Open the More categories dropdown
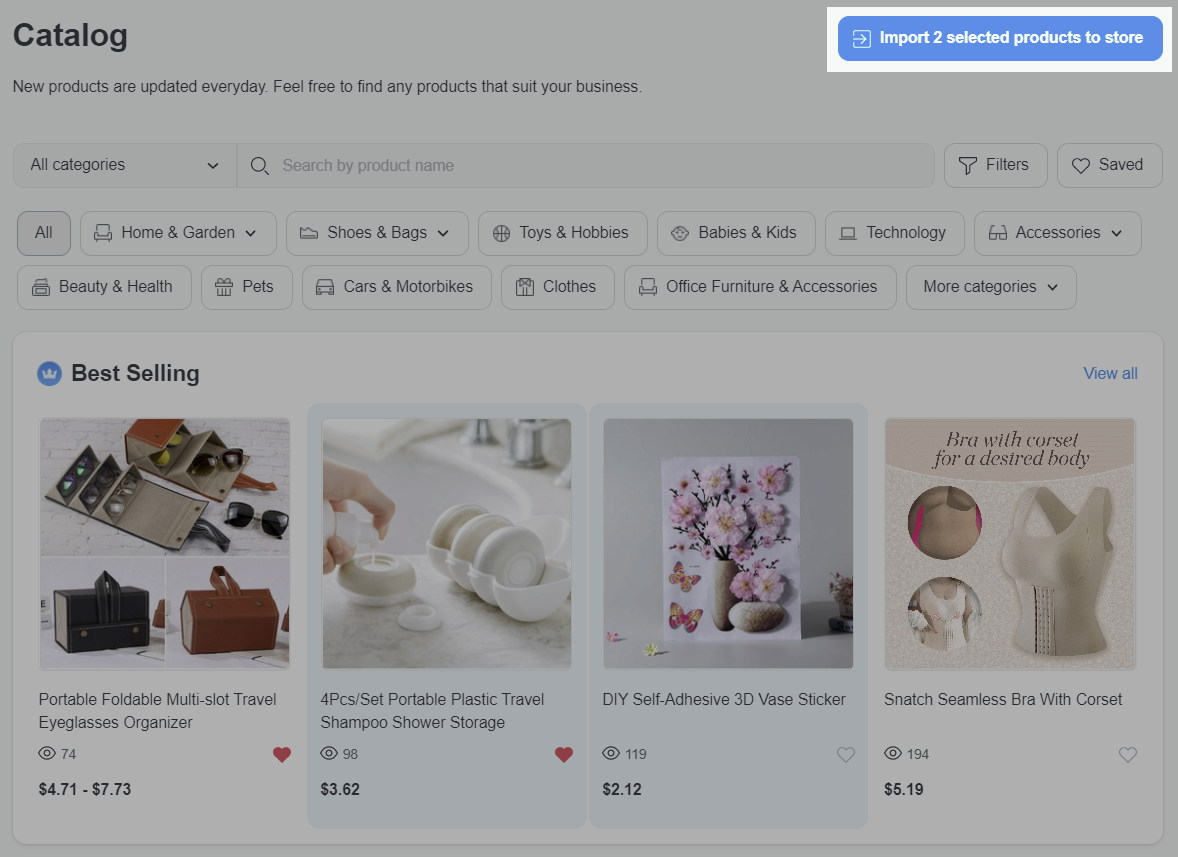 (990, 287)
